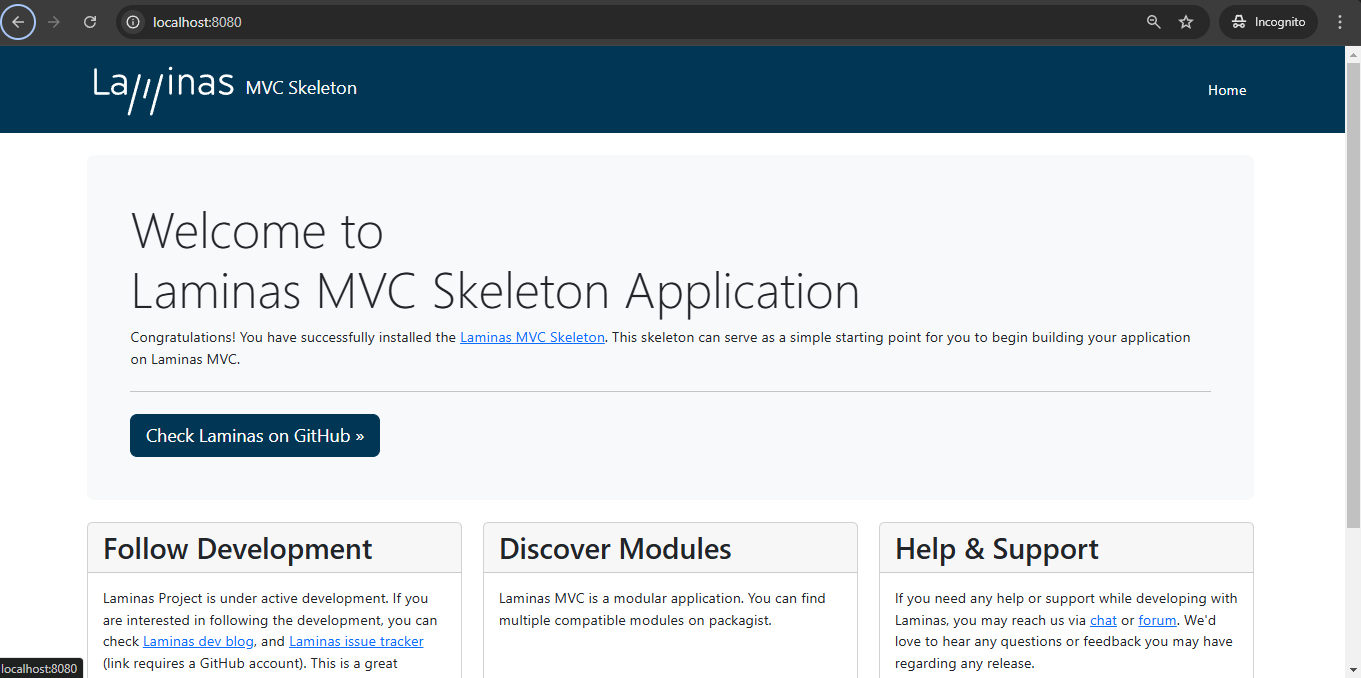Screen dimensions: 1361x678
Task: Click the scrollbar up arrow
Action: [1353, 54]
